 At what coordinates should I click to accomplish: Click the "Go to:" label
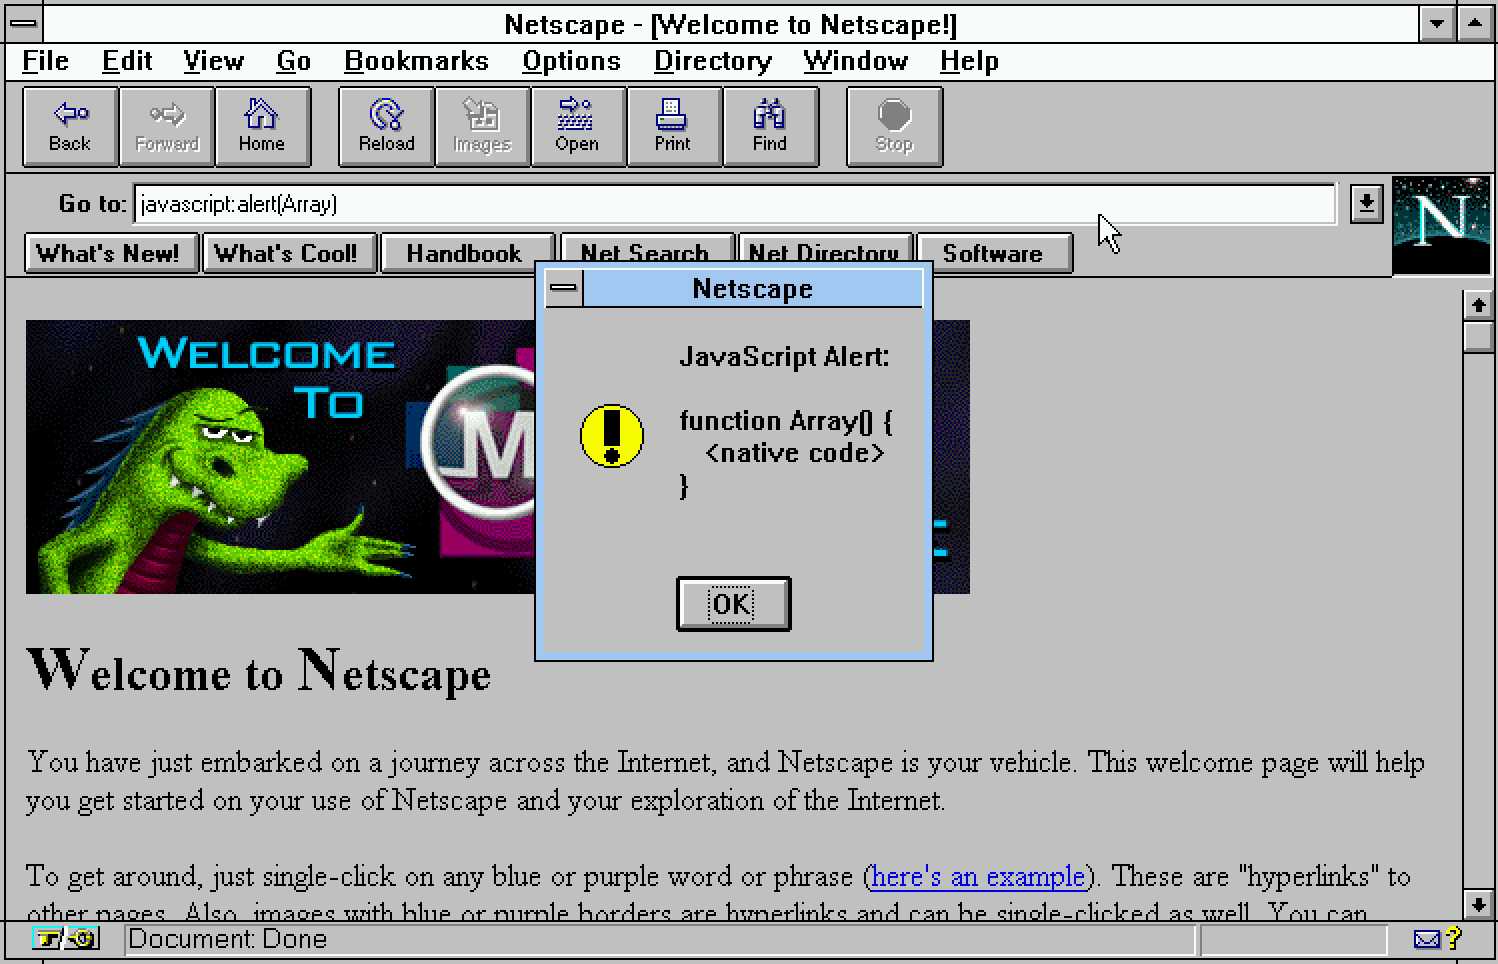[x=93, y=204]
